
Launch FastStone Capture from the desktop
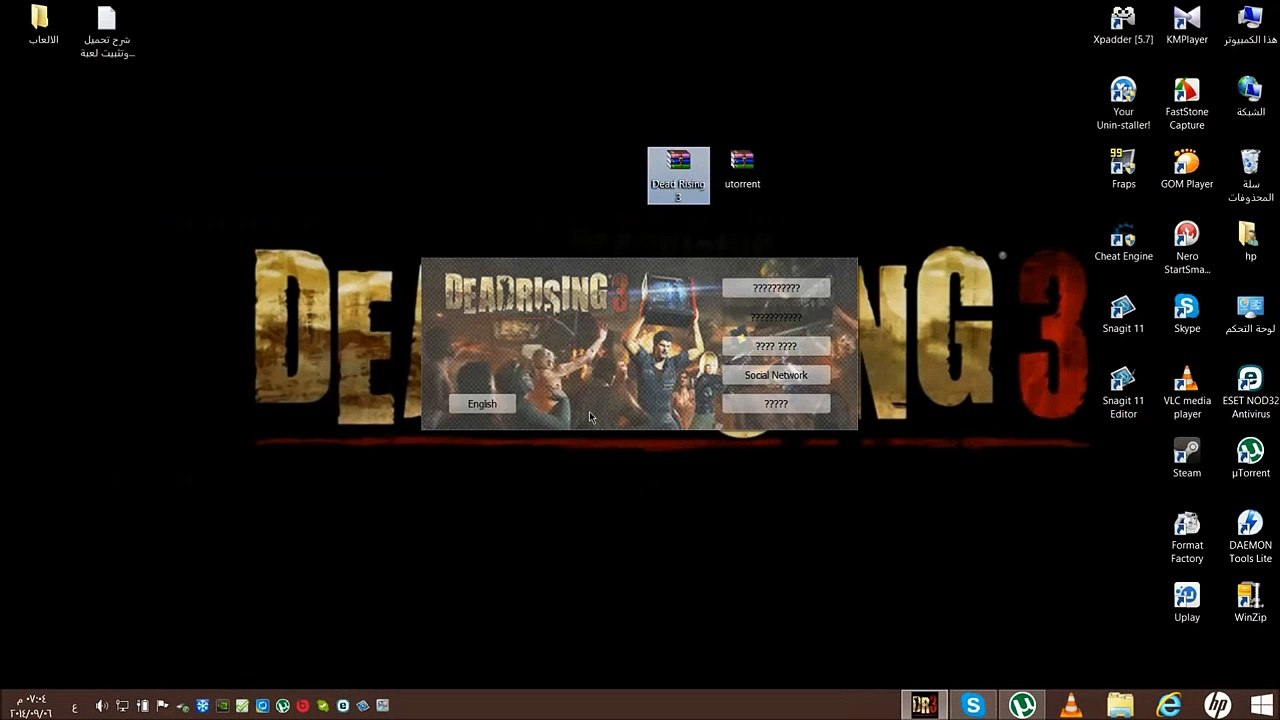(x=1187, y=104)
